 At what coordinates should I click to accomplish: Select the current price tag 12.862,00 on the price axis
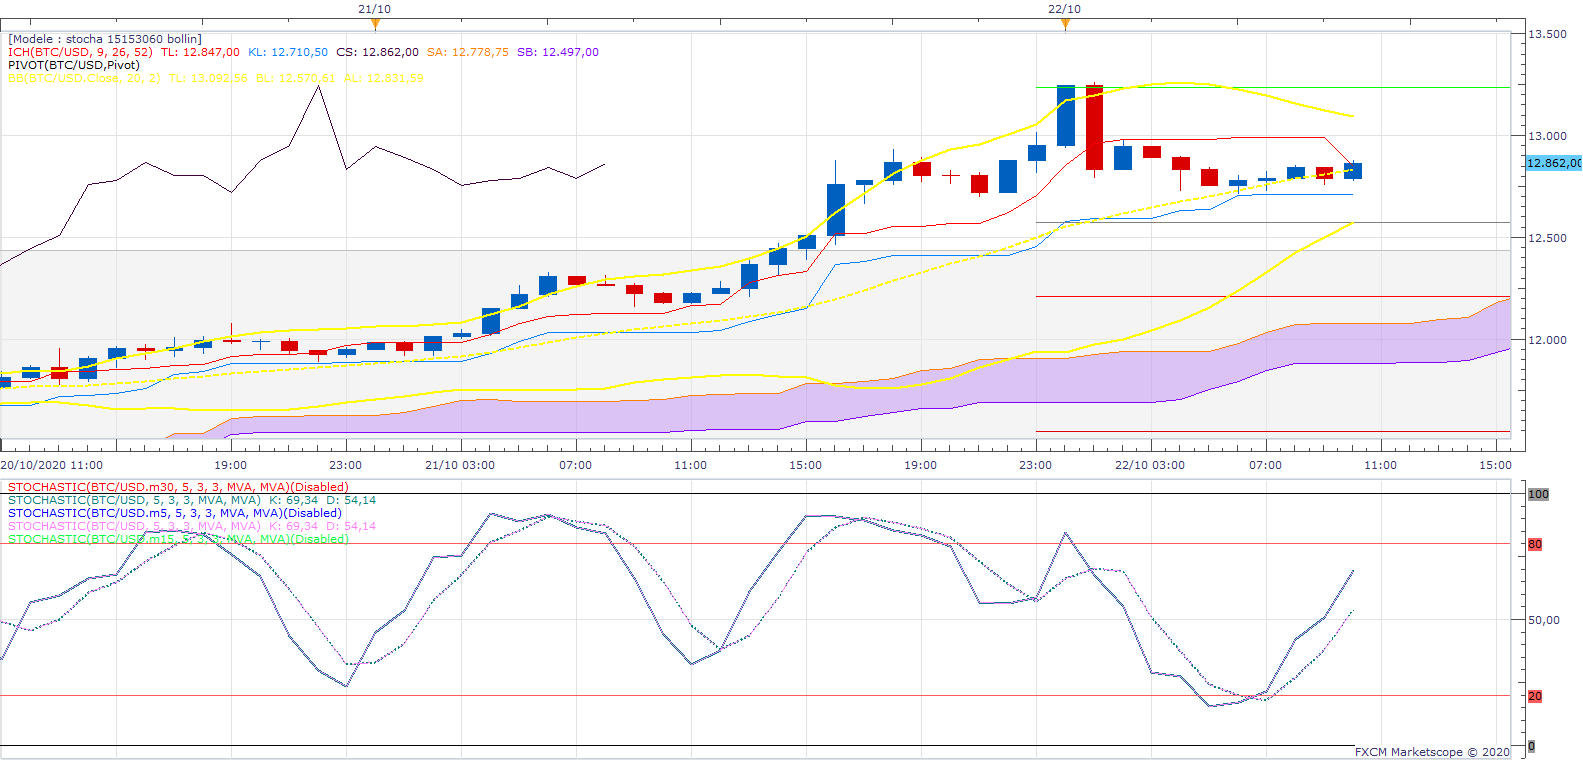(x=1554, y=163)
